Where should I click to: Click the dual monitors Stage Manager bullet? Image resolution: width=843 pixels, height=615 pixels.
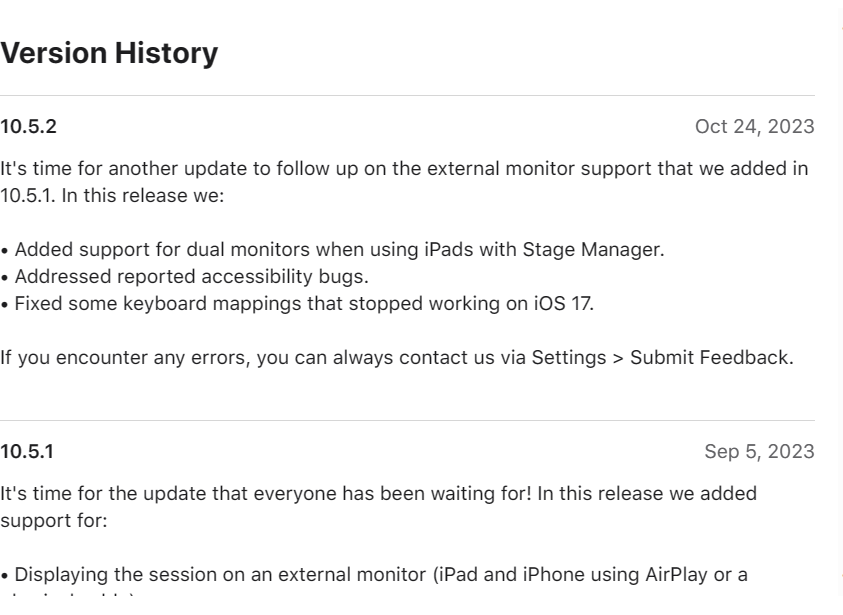coord(333,250)
